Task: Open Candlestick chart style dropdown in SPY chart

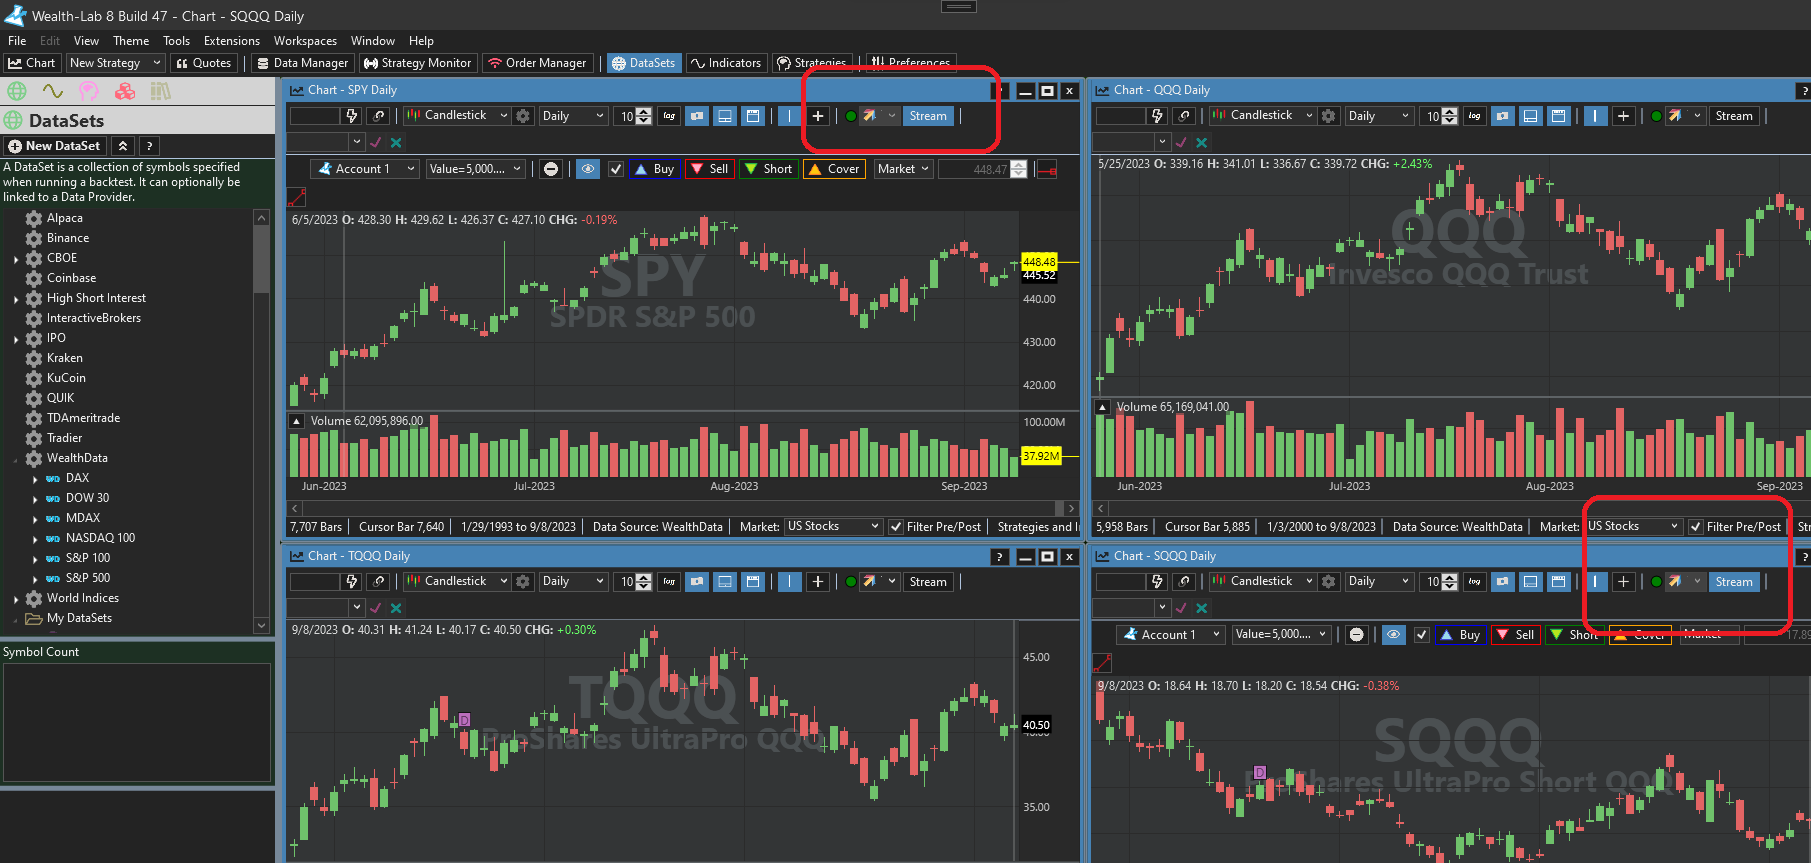Action: (457, 116)
